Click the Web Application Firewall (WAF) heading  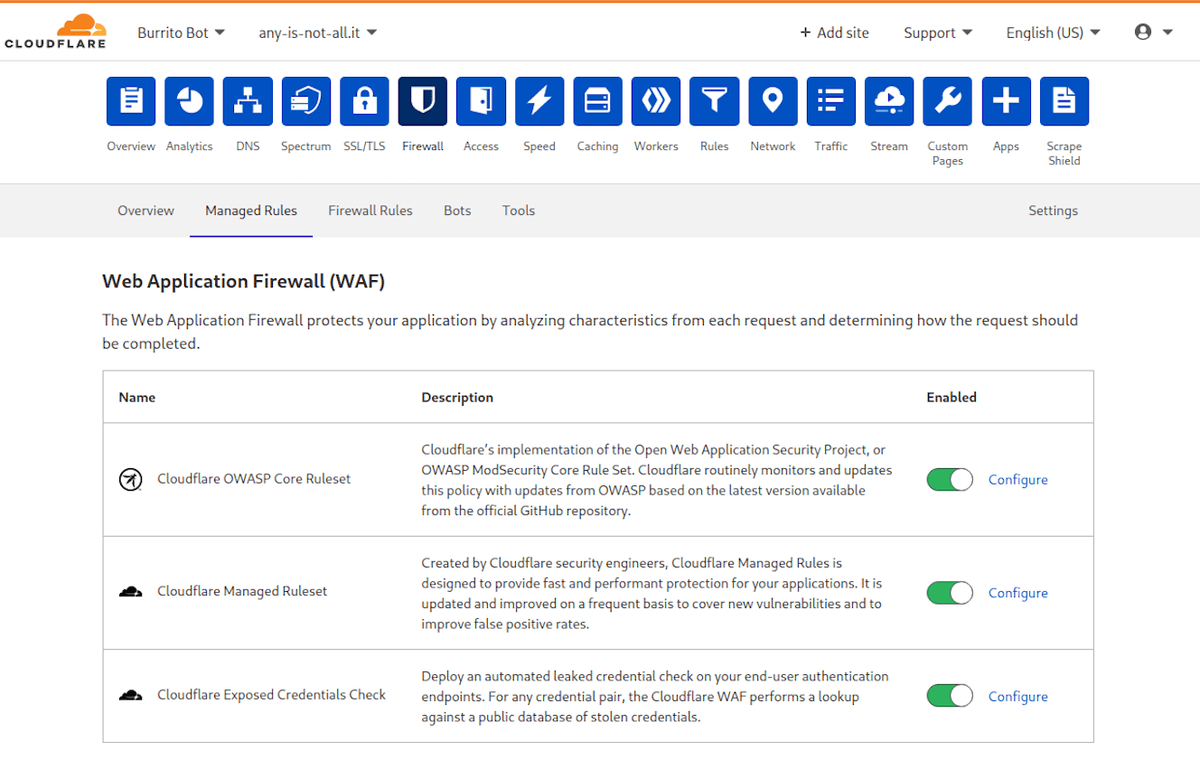tap(243, 281)
